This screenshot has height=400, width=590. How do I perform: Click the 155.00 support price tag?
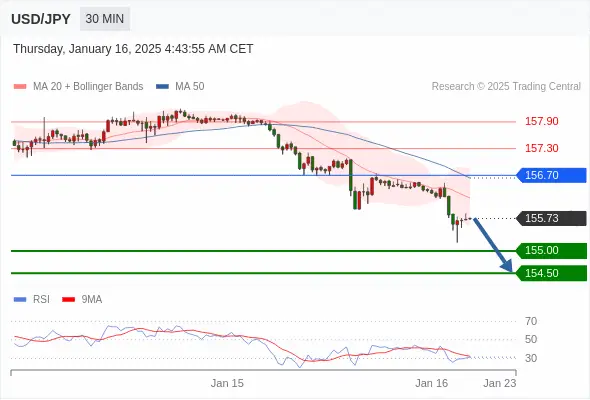click(552, 251)
